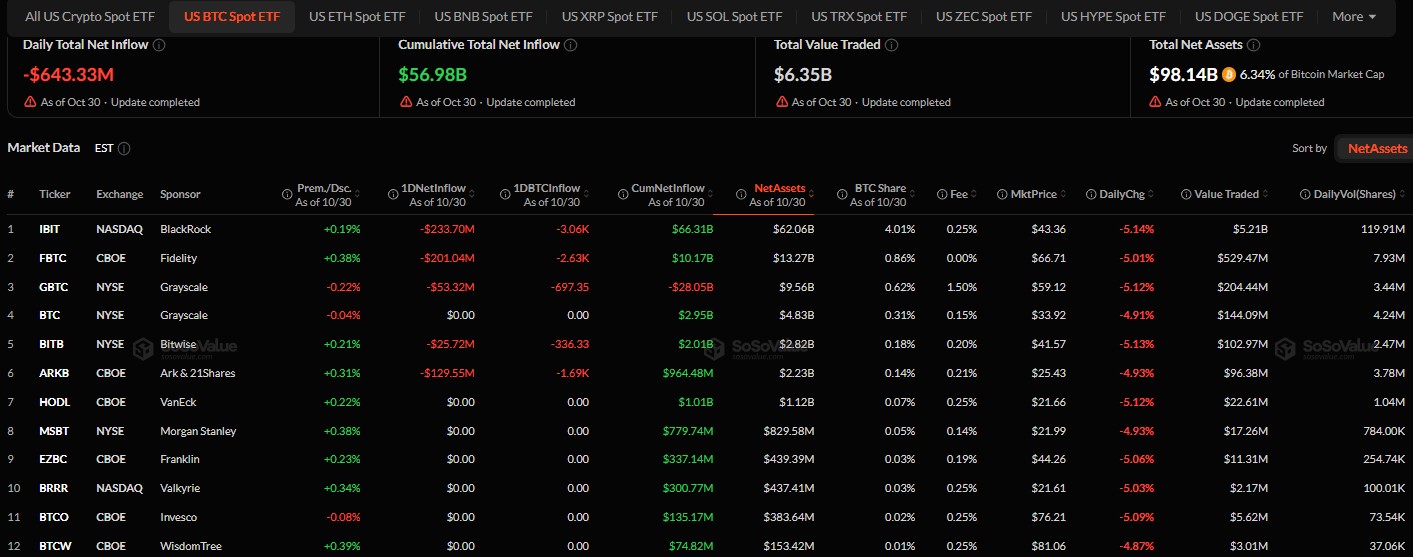This screenshot has height=557, width=1413.
Task: Open the US ZEC Spot ETF tab
Action: pyautogui.click(x=984, y=17)
